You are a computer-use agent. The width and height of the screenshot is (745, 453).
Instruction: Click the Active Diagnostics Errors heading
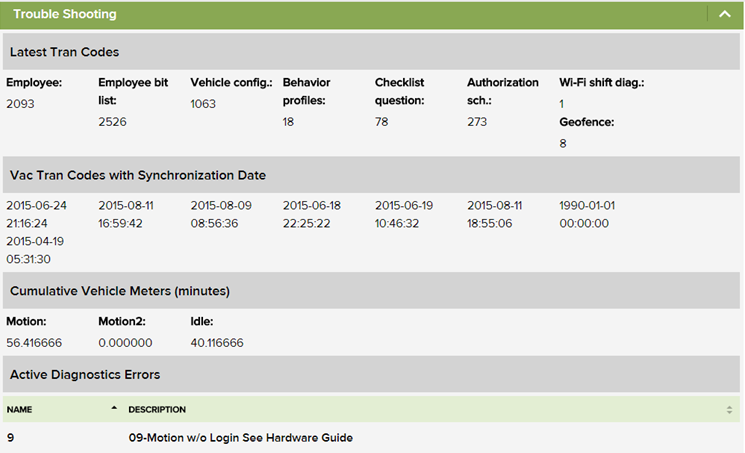[84, 375]
